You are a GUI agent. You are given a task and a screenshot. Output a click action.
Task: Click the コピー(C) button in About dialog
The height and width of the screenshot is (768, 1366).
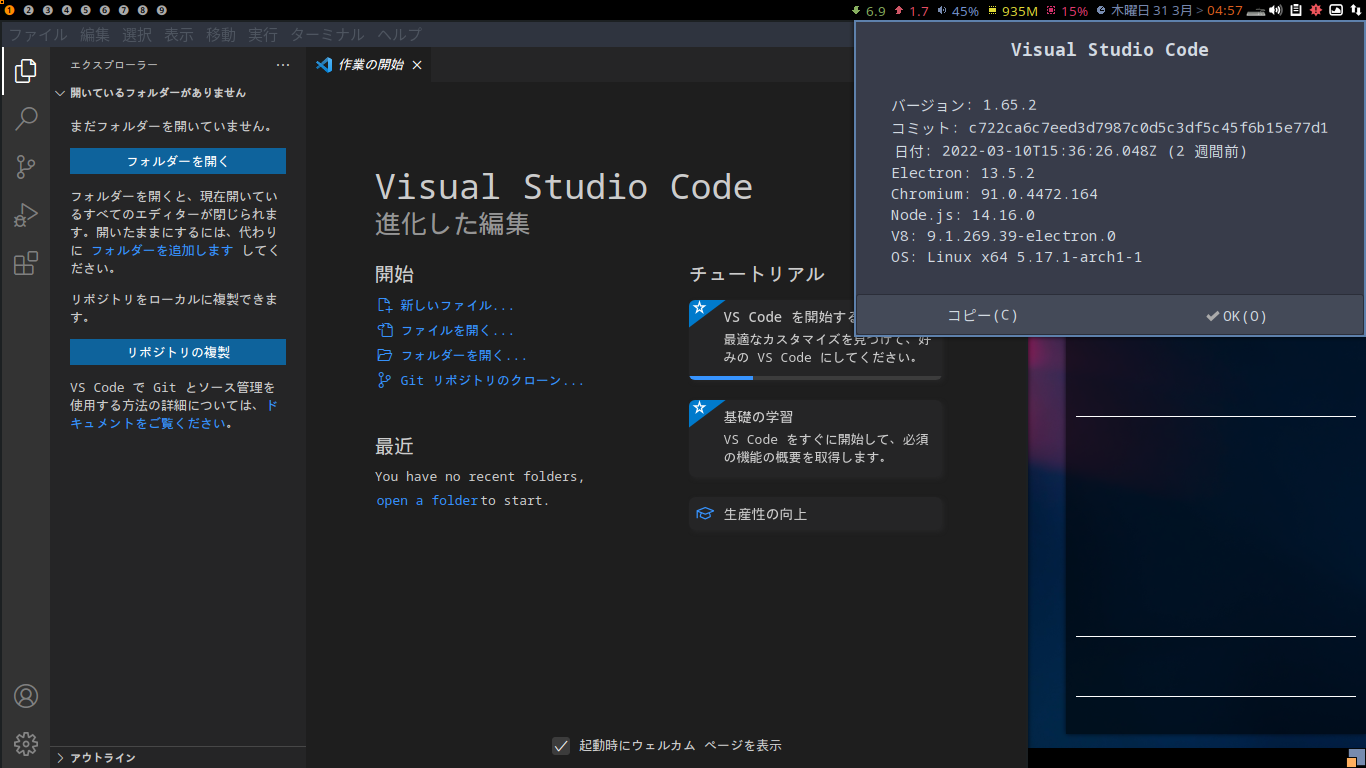pos(982,316)
